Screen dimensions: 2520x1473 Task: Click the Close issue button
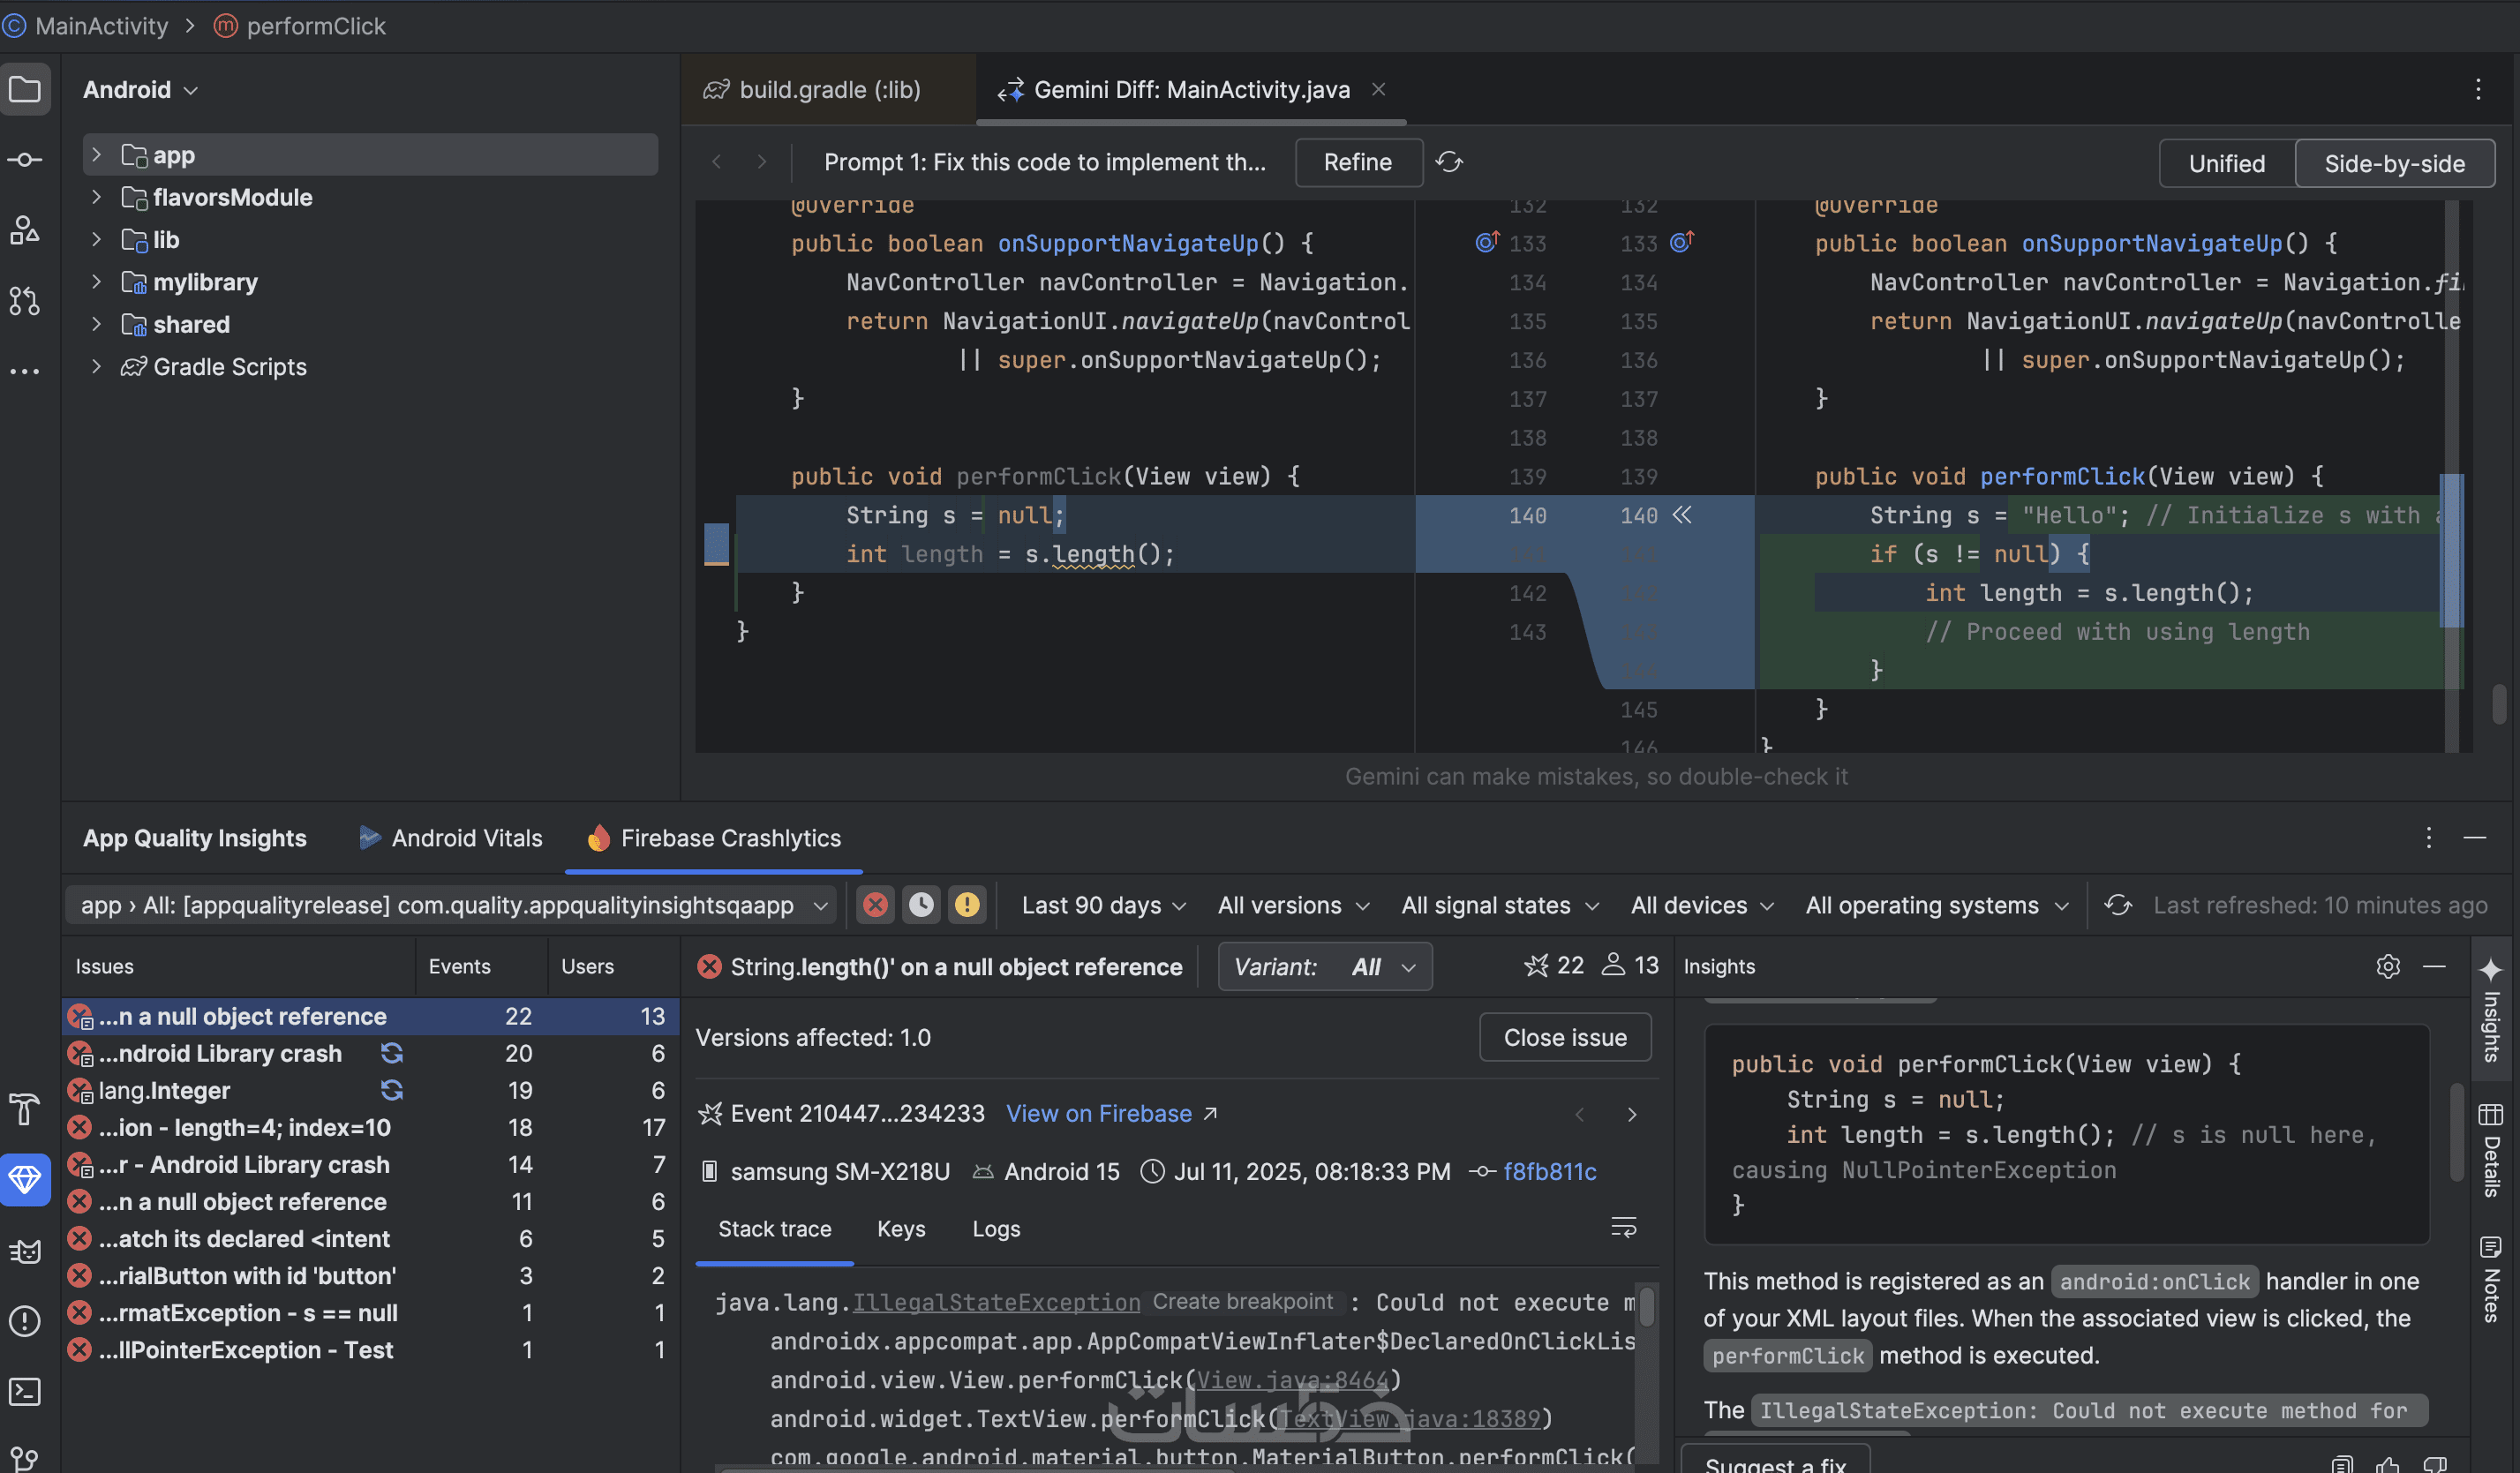click(x=1564, y=1037)
